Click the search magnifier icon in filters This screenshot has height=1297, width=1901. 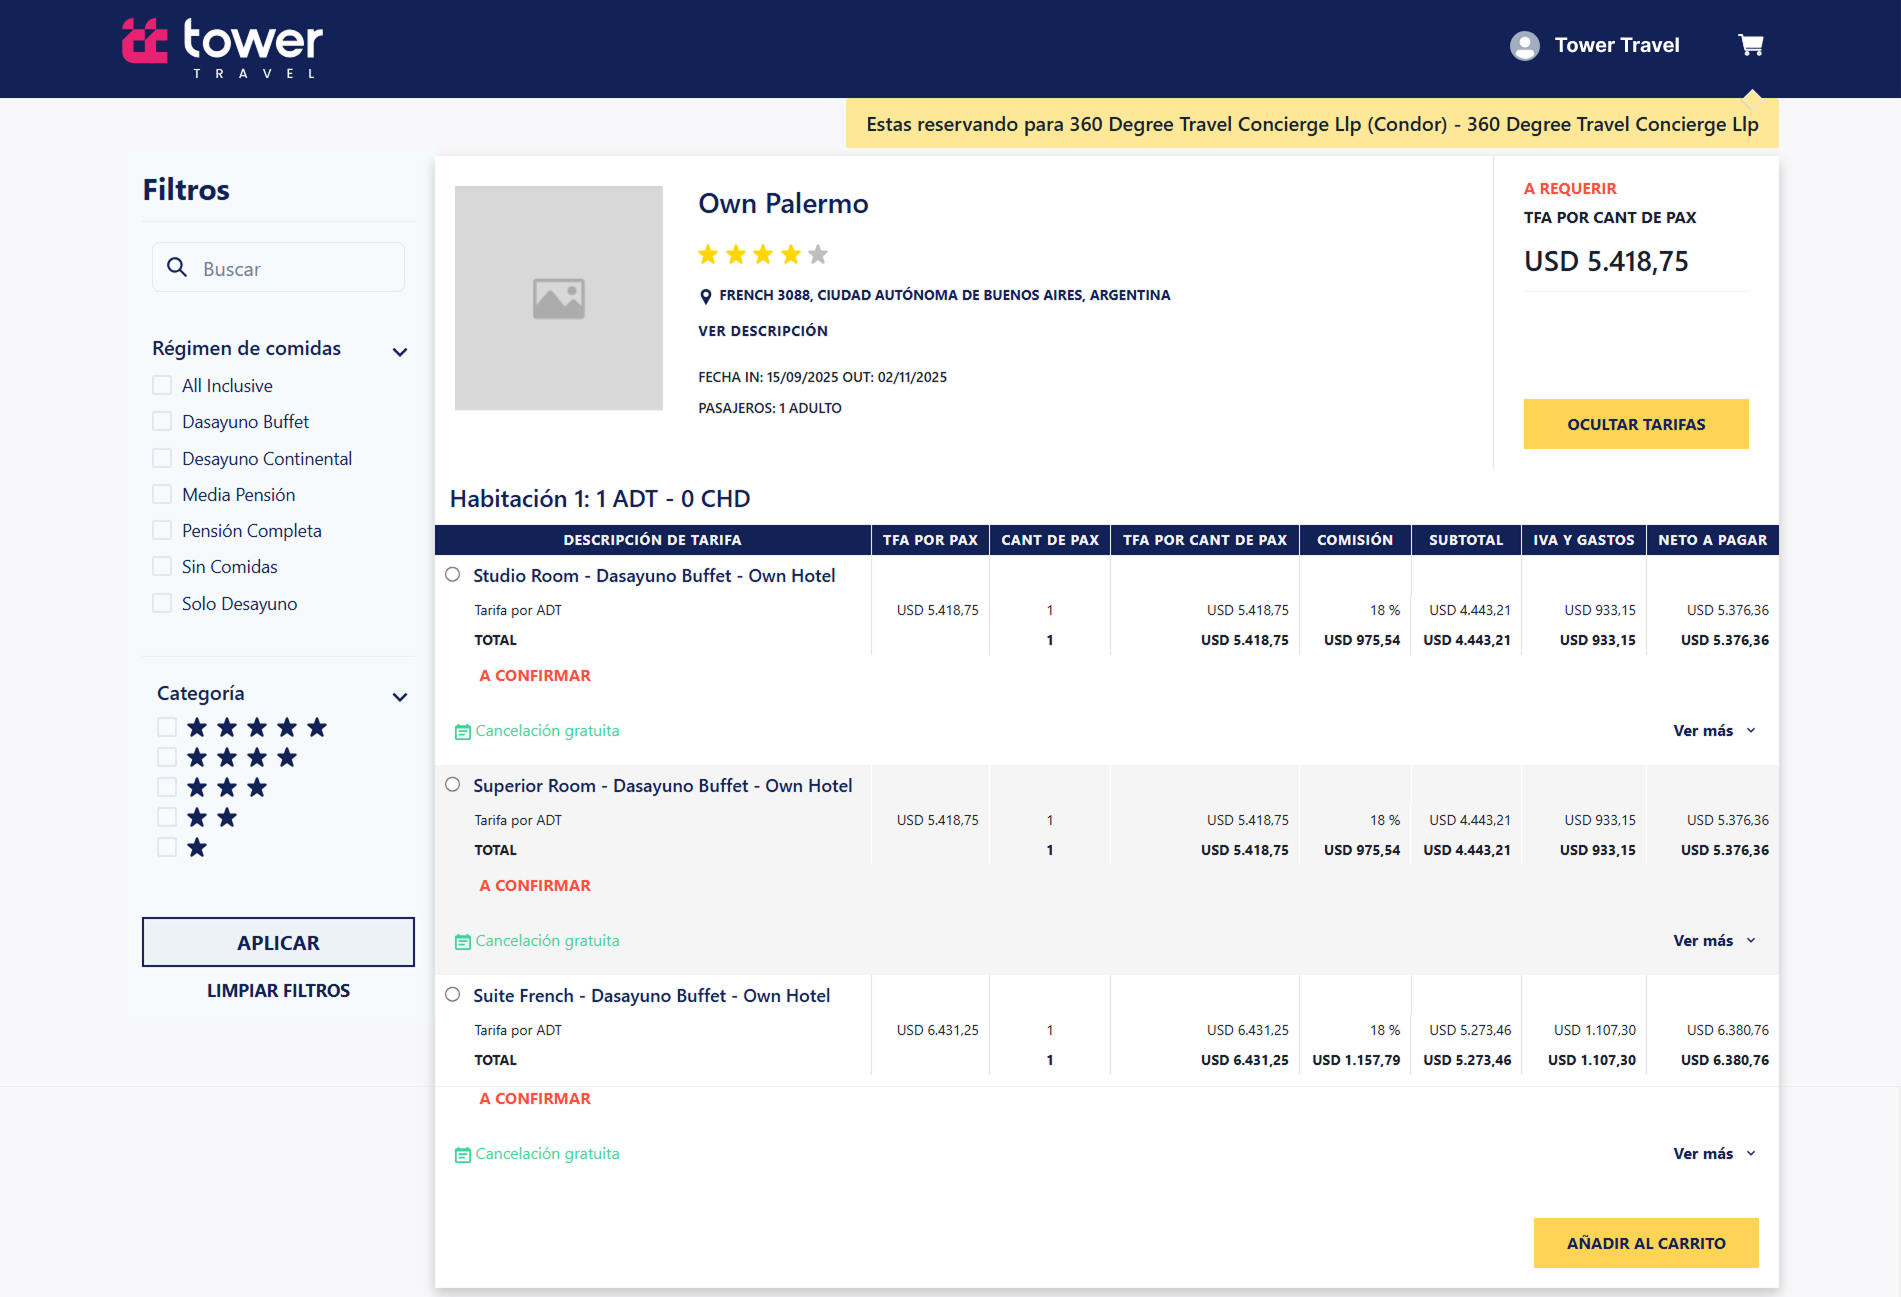177,267
